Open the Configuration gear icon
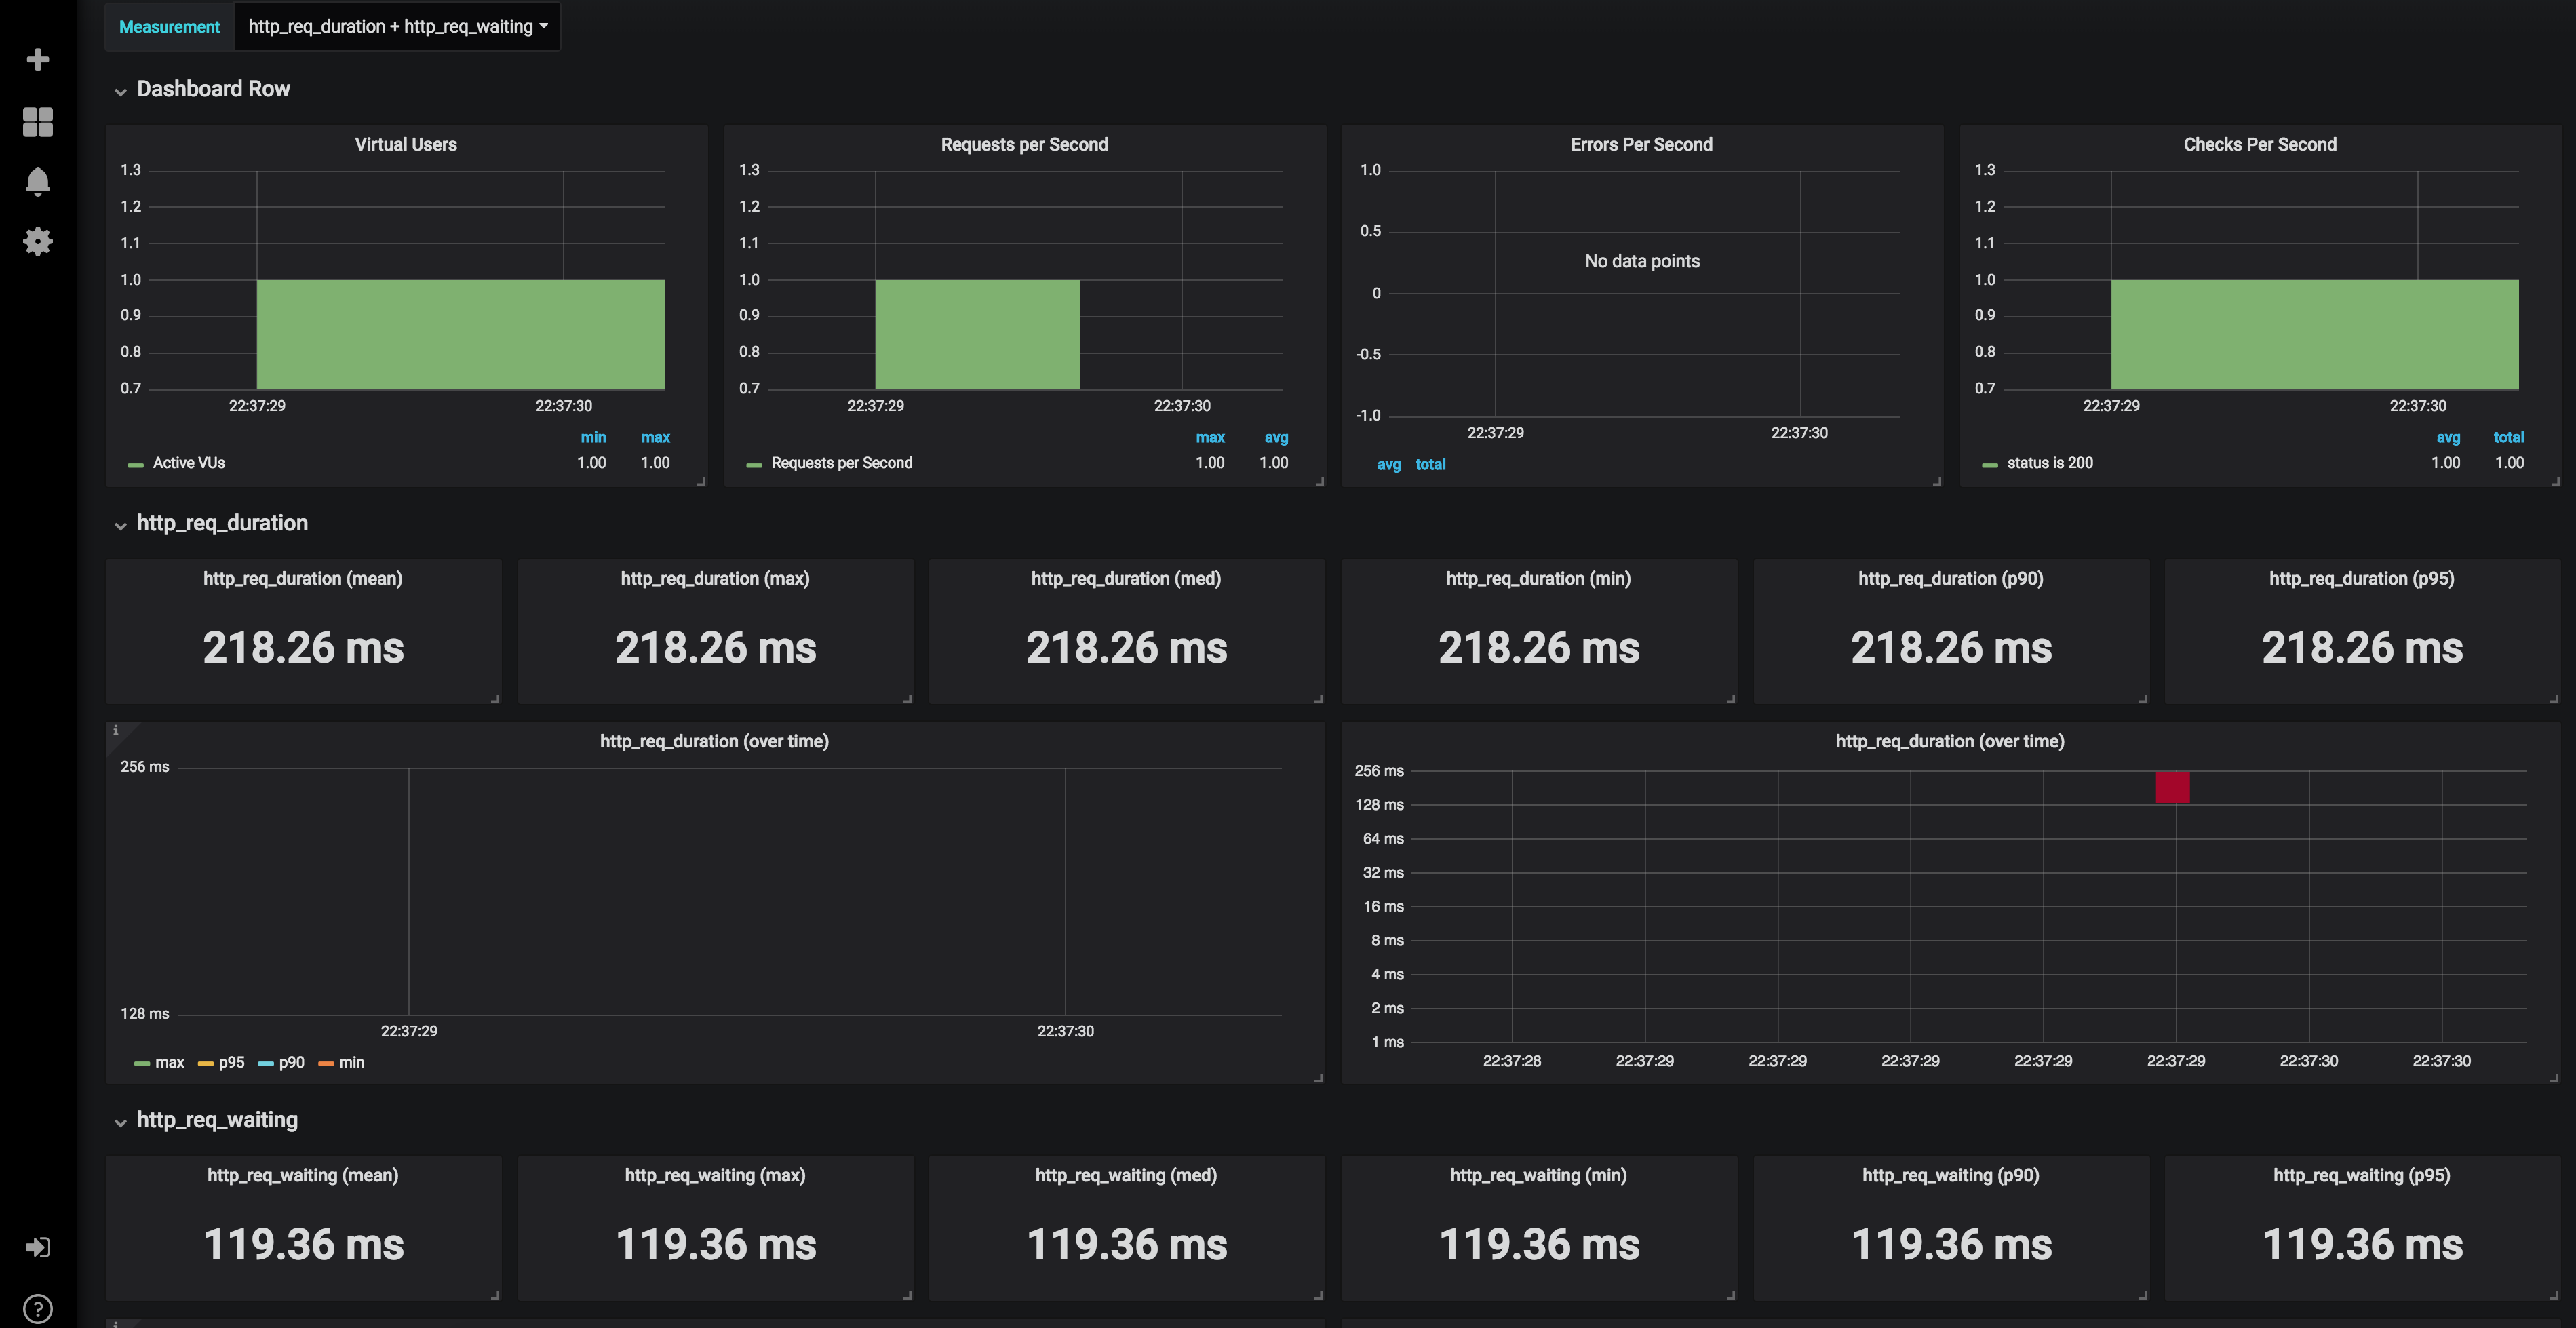 (x=37, y=241)
